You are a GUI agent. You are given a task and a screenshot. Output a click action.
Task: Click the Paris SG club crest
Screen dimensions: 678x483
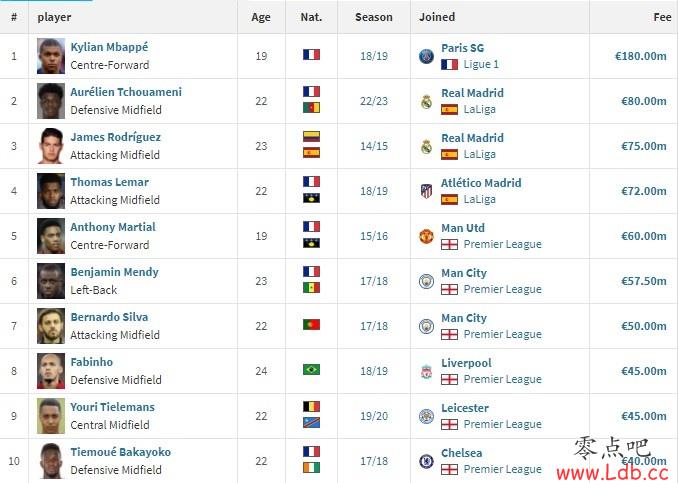426,56
